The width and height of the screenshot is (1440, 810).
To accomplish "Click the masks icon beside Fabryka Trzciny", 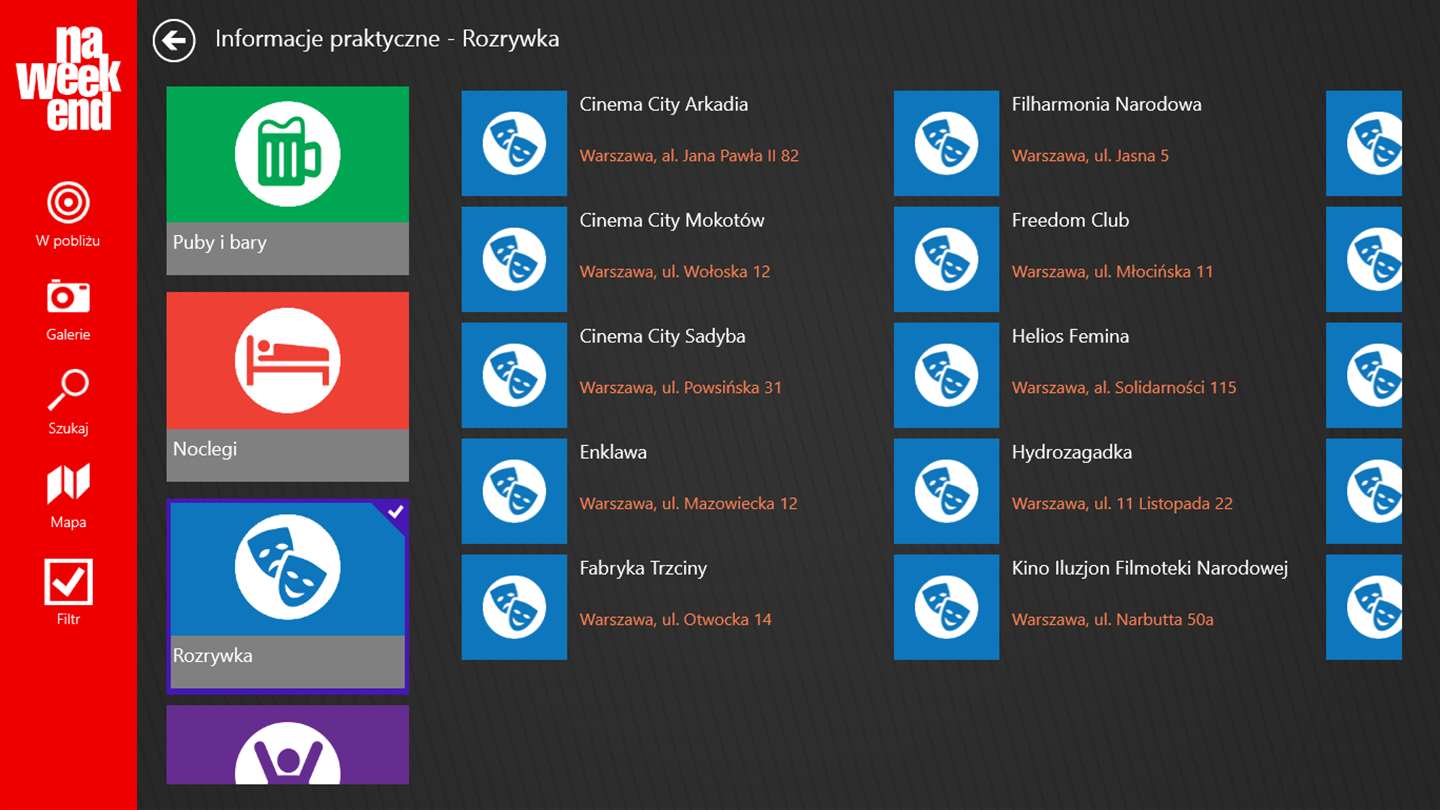I will [x=514, y=607].
